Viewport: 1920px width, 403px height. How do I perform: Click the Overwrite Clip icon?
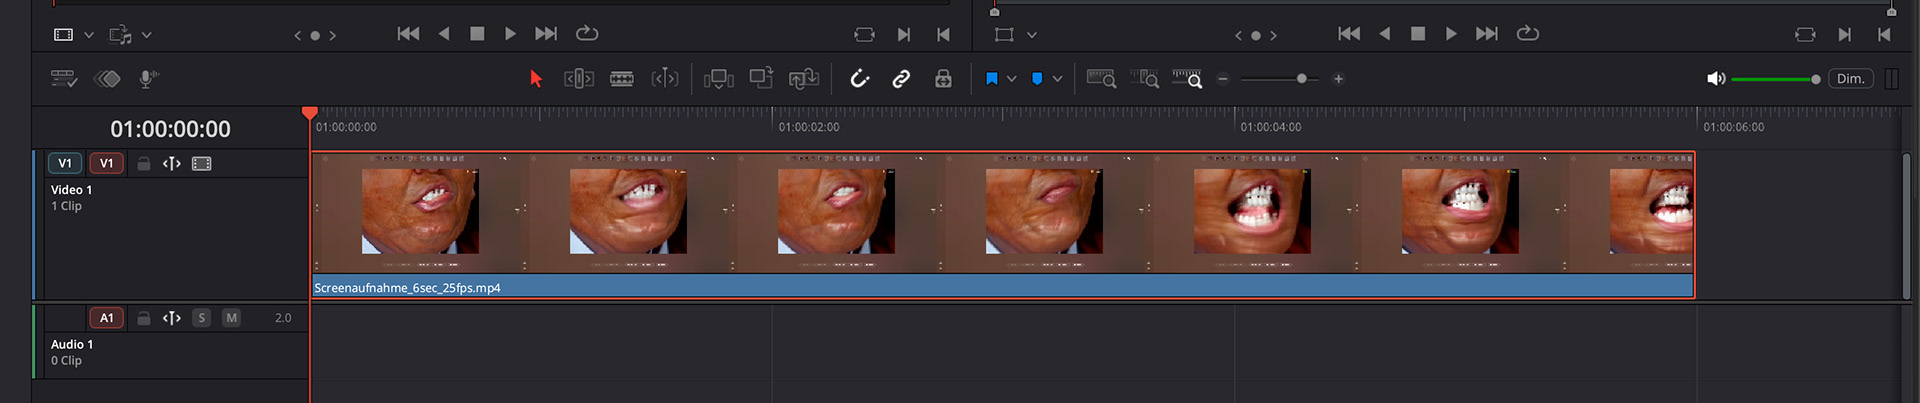[x=761, y=78]
